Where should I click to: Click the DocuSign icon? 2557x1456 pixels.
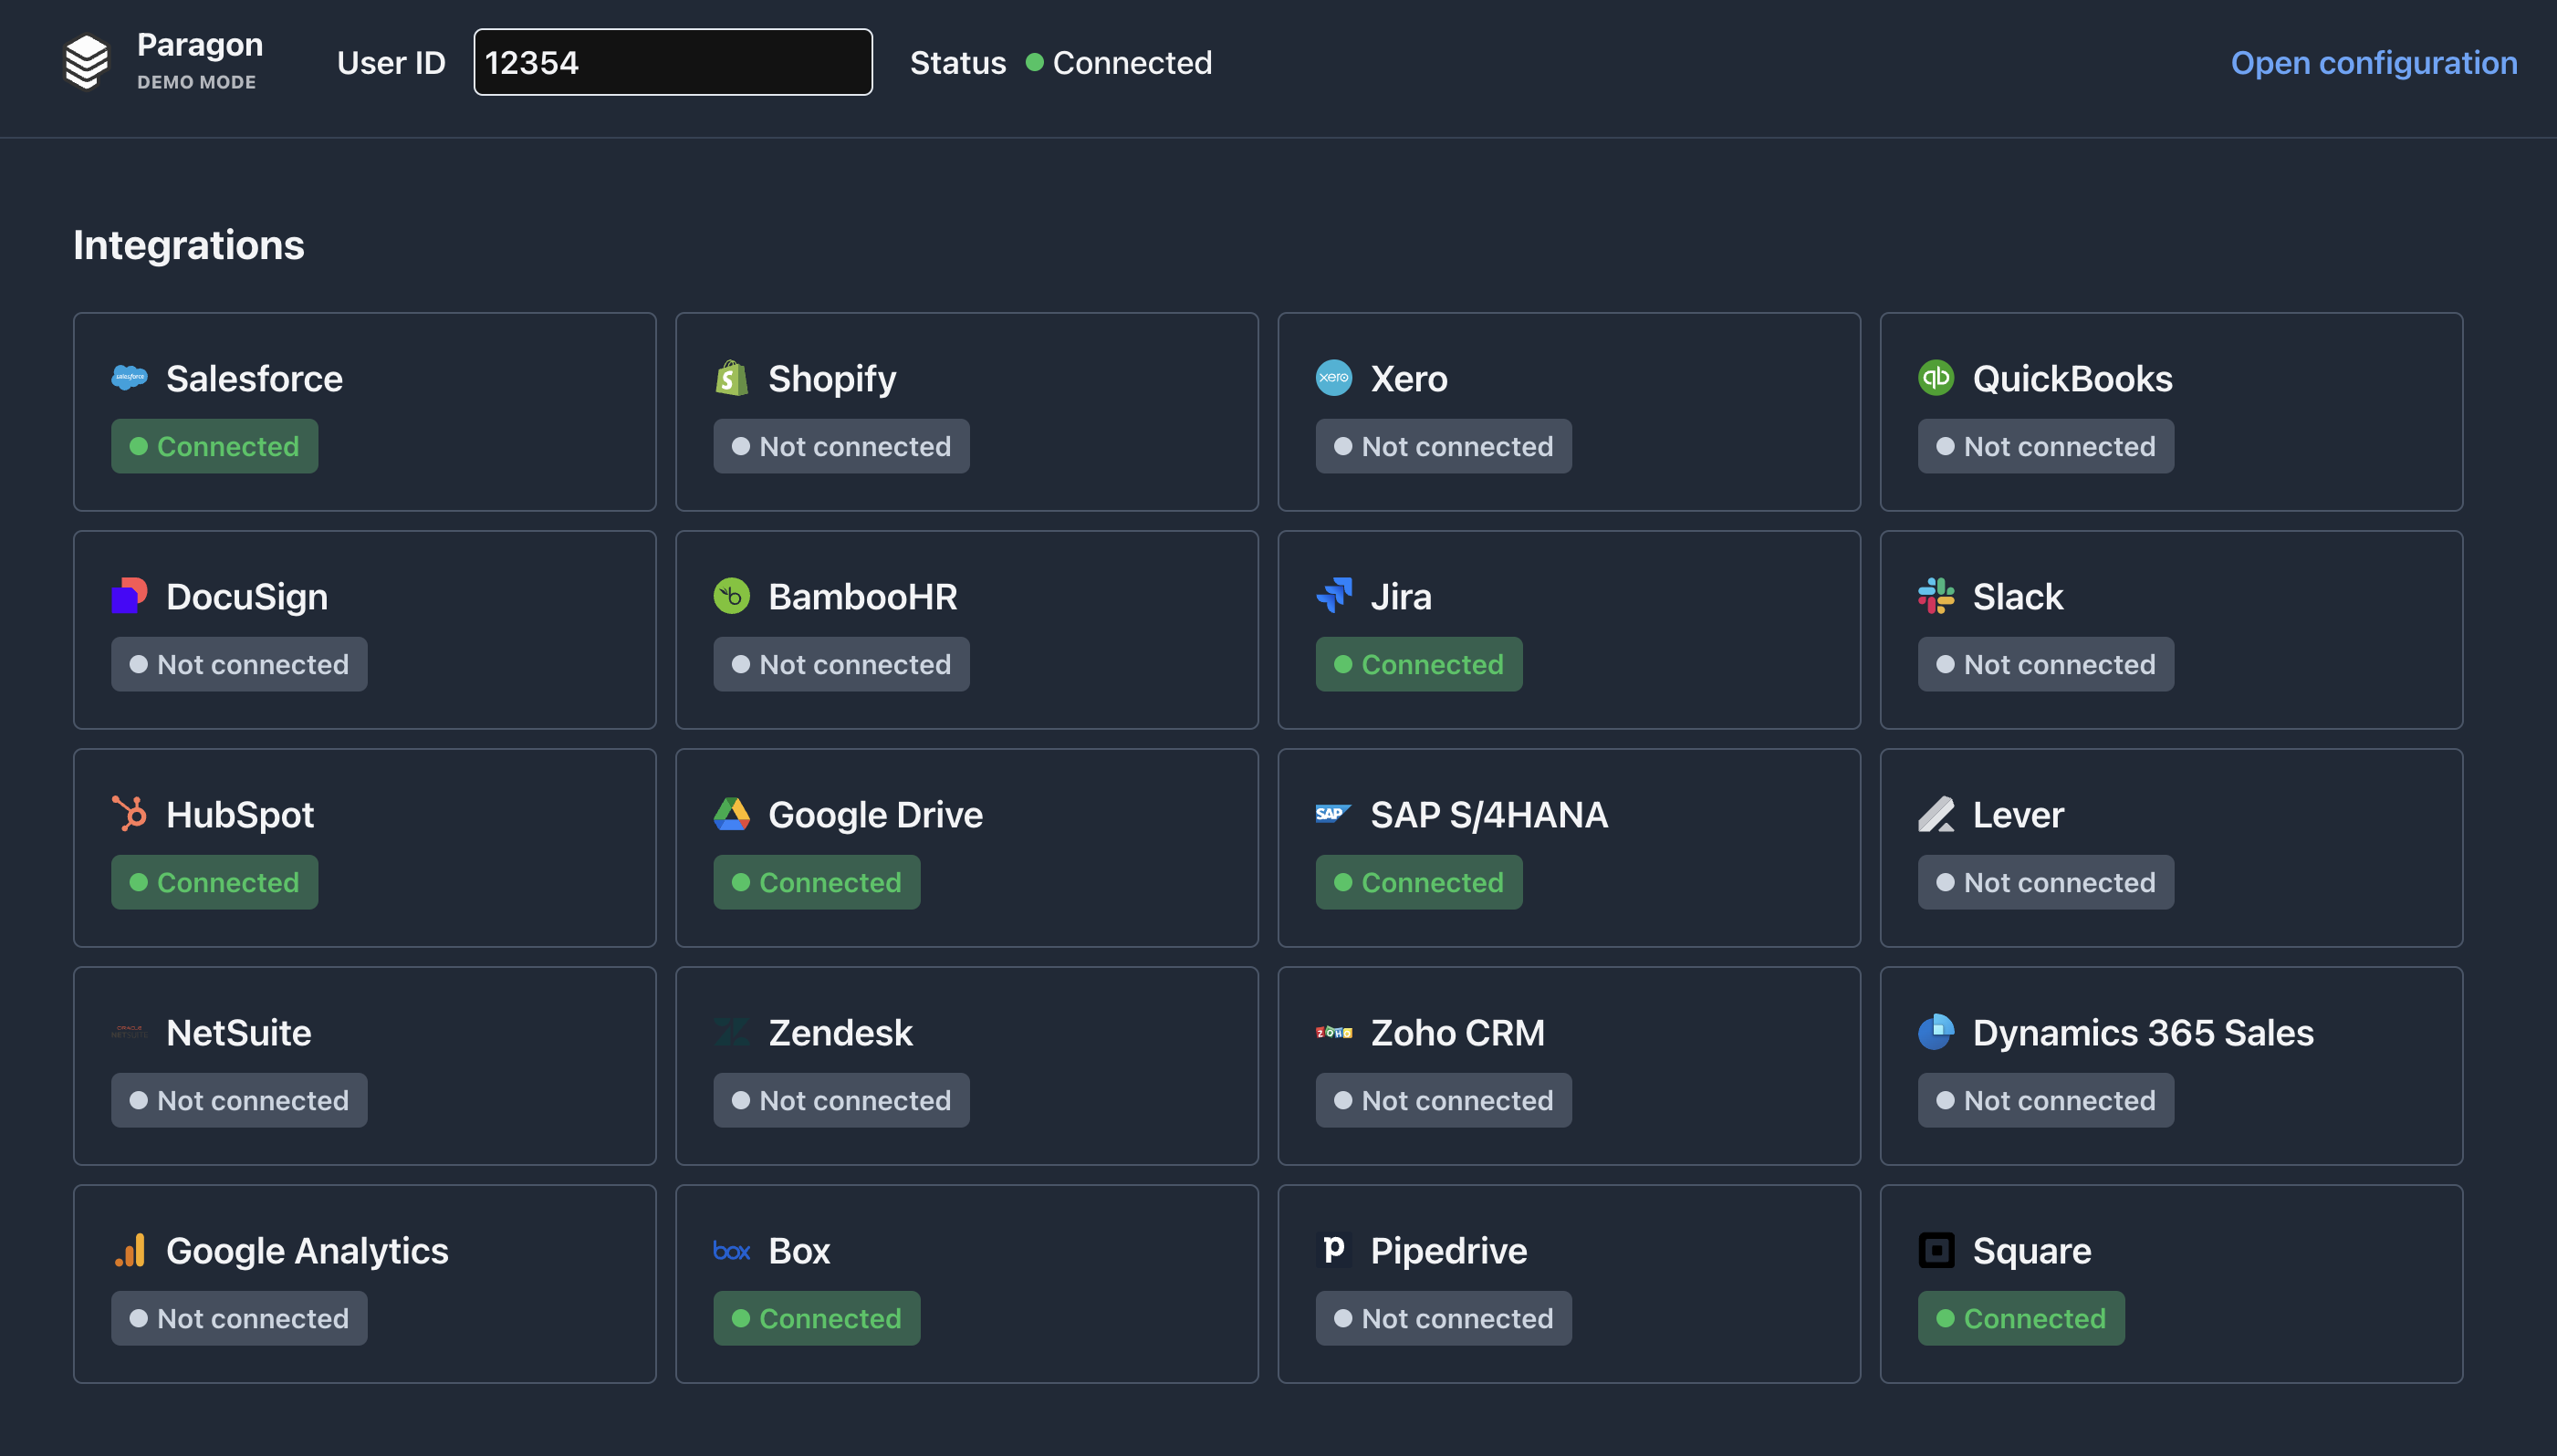(129, 596)
